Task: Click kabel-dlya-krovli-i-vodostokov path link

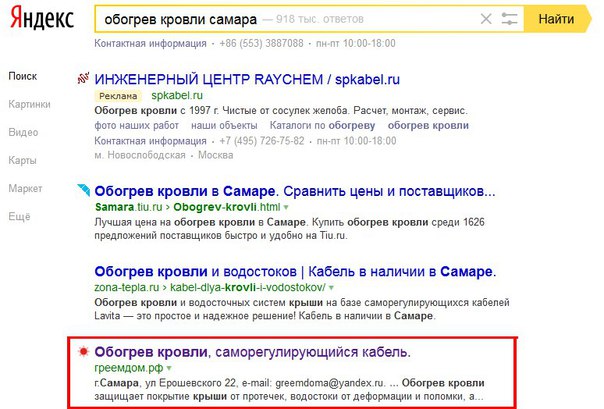Action: [248, 288]
